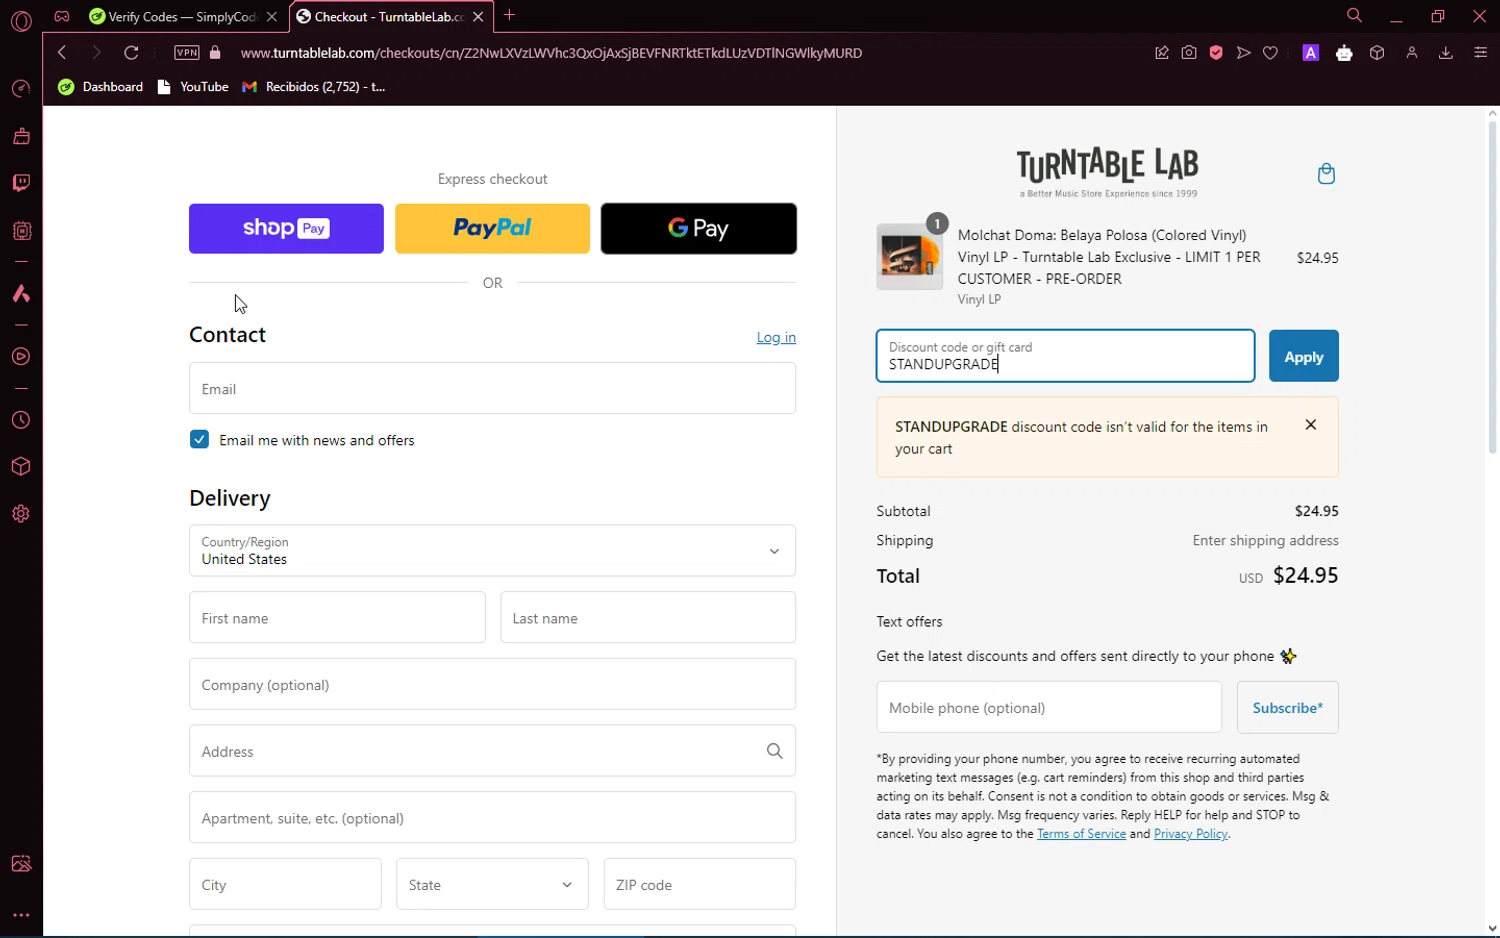The height and width of the screenshot is (938, 1500).
Task: Open the Terms of Service link
Action: [1081, 834]
